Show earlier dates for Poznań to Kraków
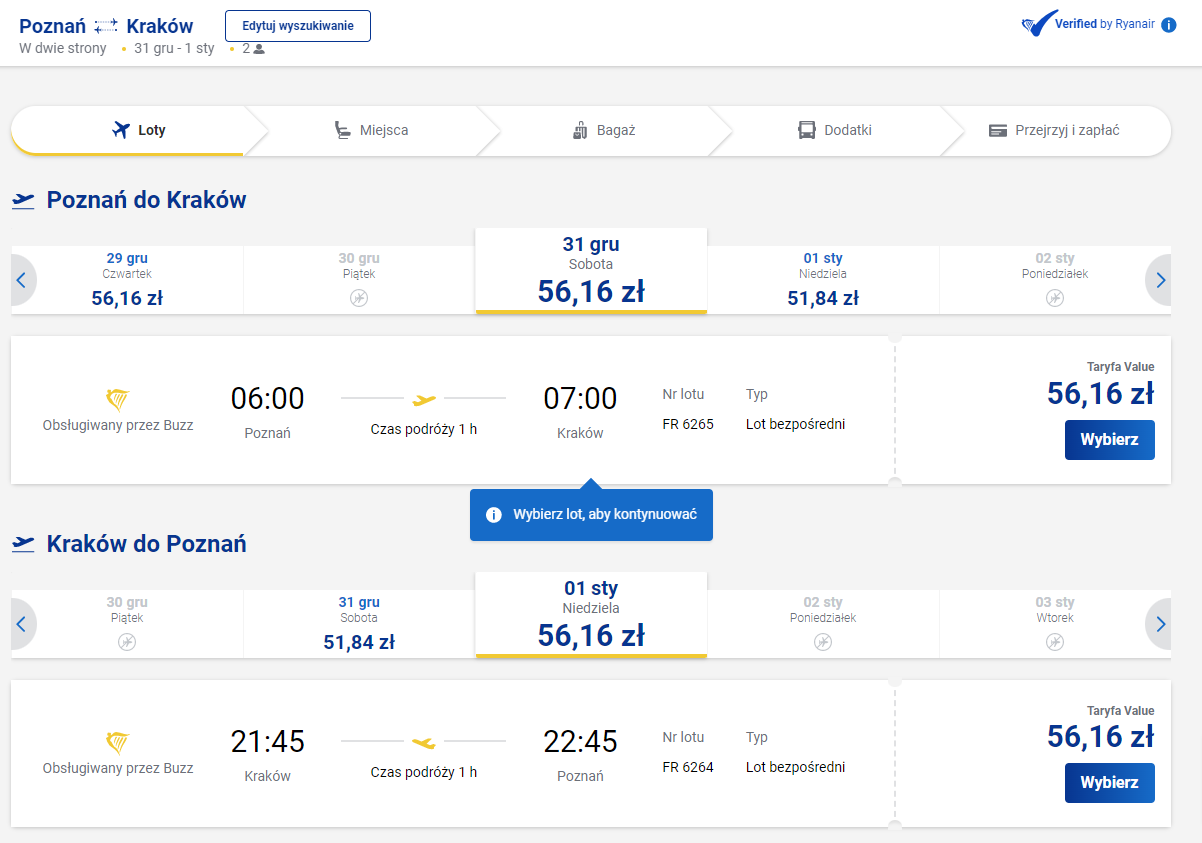This screenshot has height=843, width=1202. tap(21, 280)
